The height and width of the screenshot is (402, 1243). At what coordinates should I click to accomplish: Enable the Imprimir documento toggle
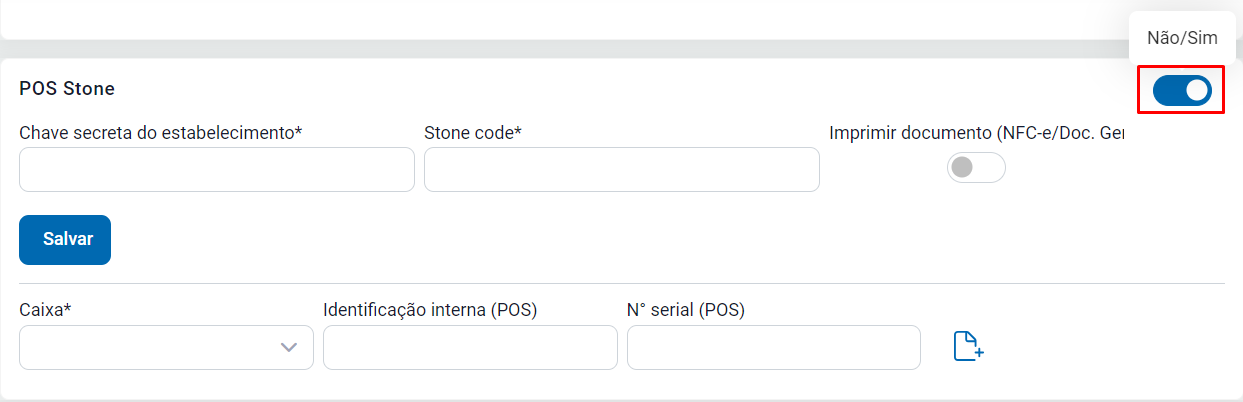coord(975,168)
